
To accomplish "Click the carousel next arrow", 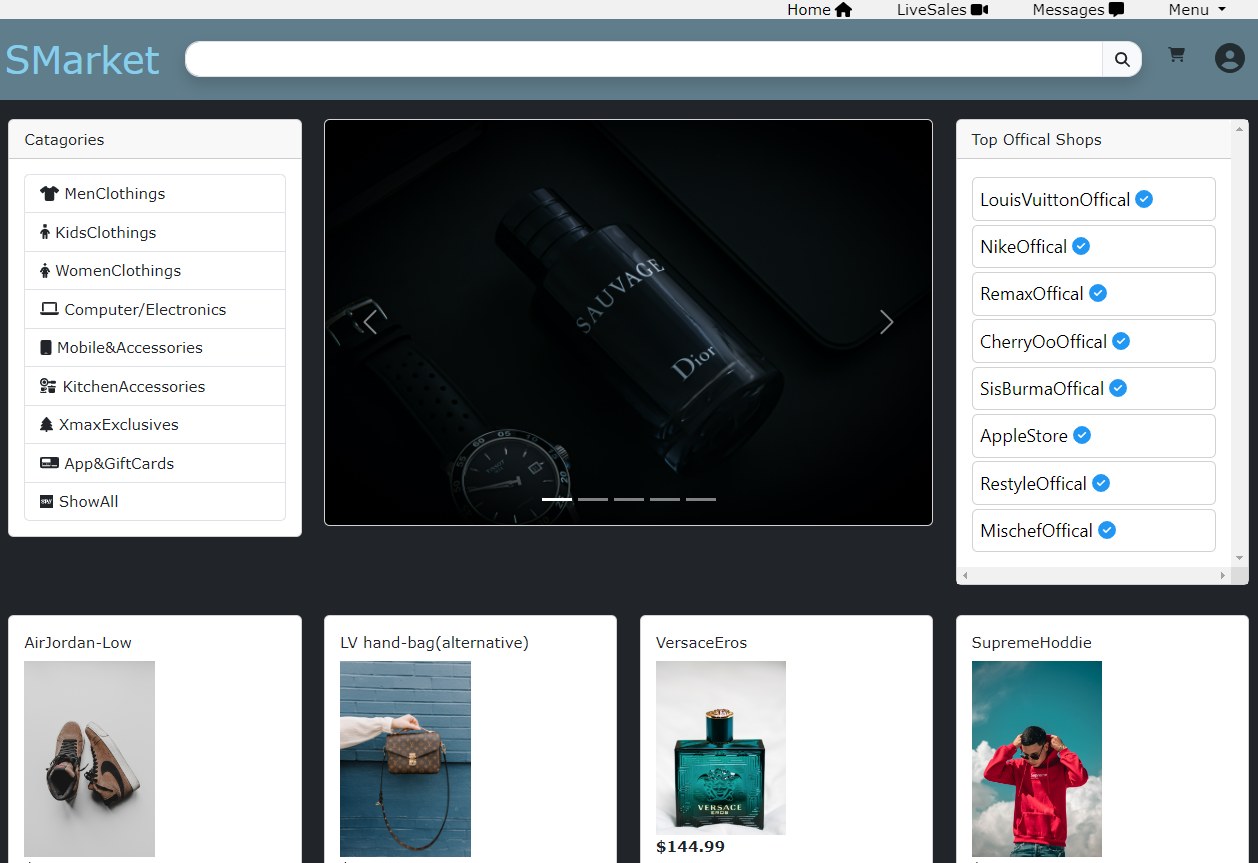I will click(886, 322).
